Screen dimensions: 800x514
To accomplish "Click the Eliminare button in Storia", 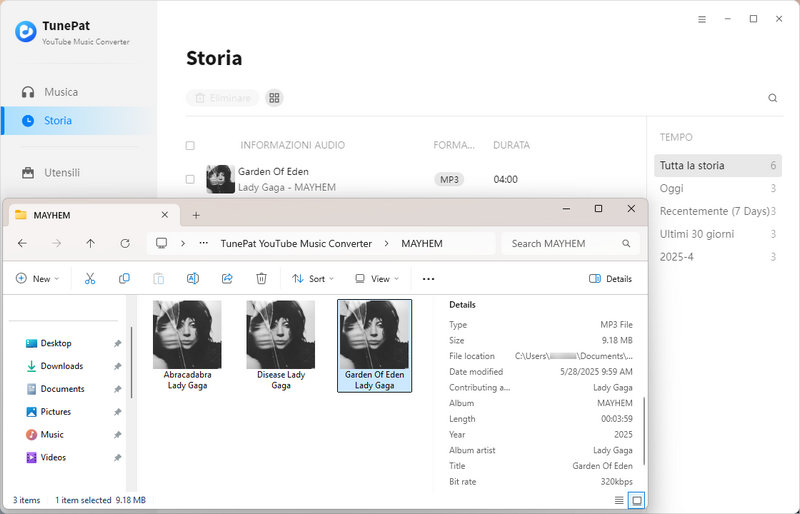I will pyautogui.click(x=222, y=97).
